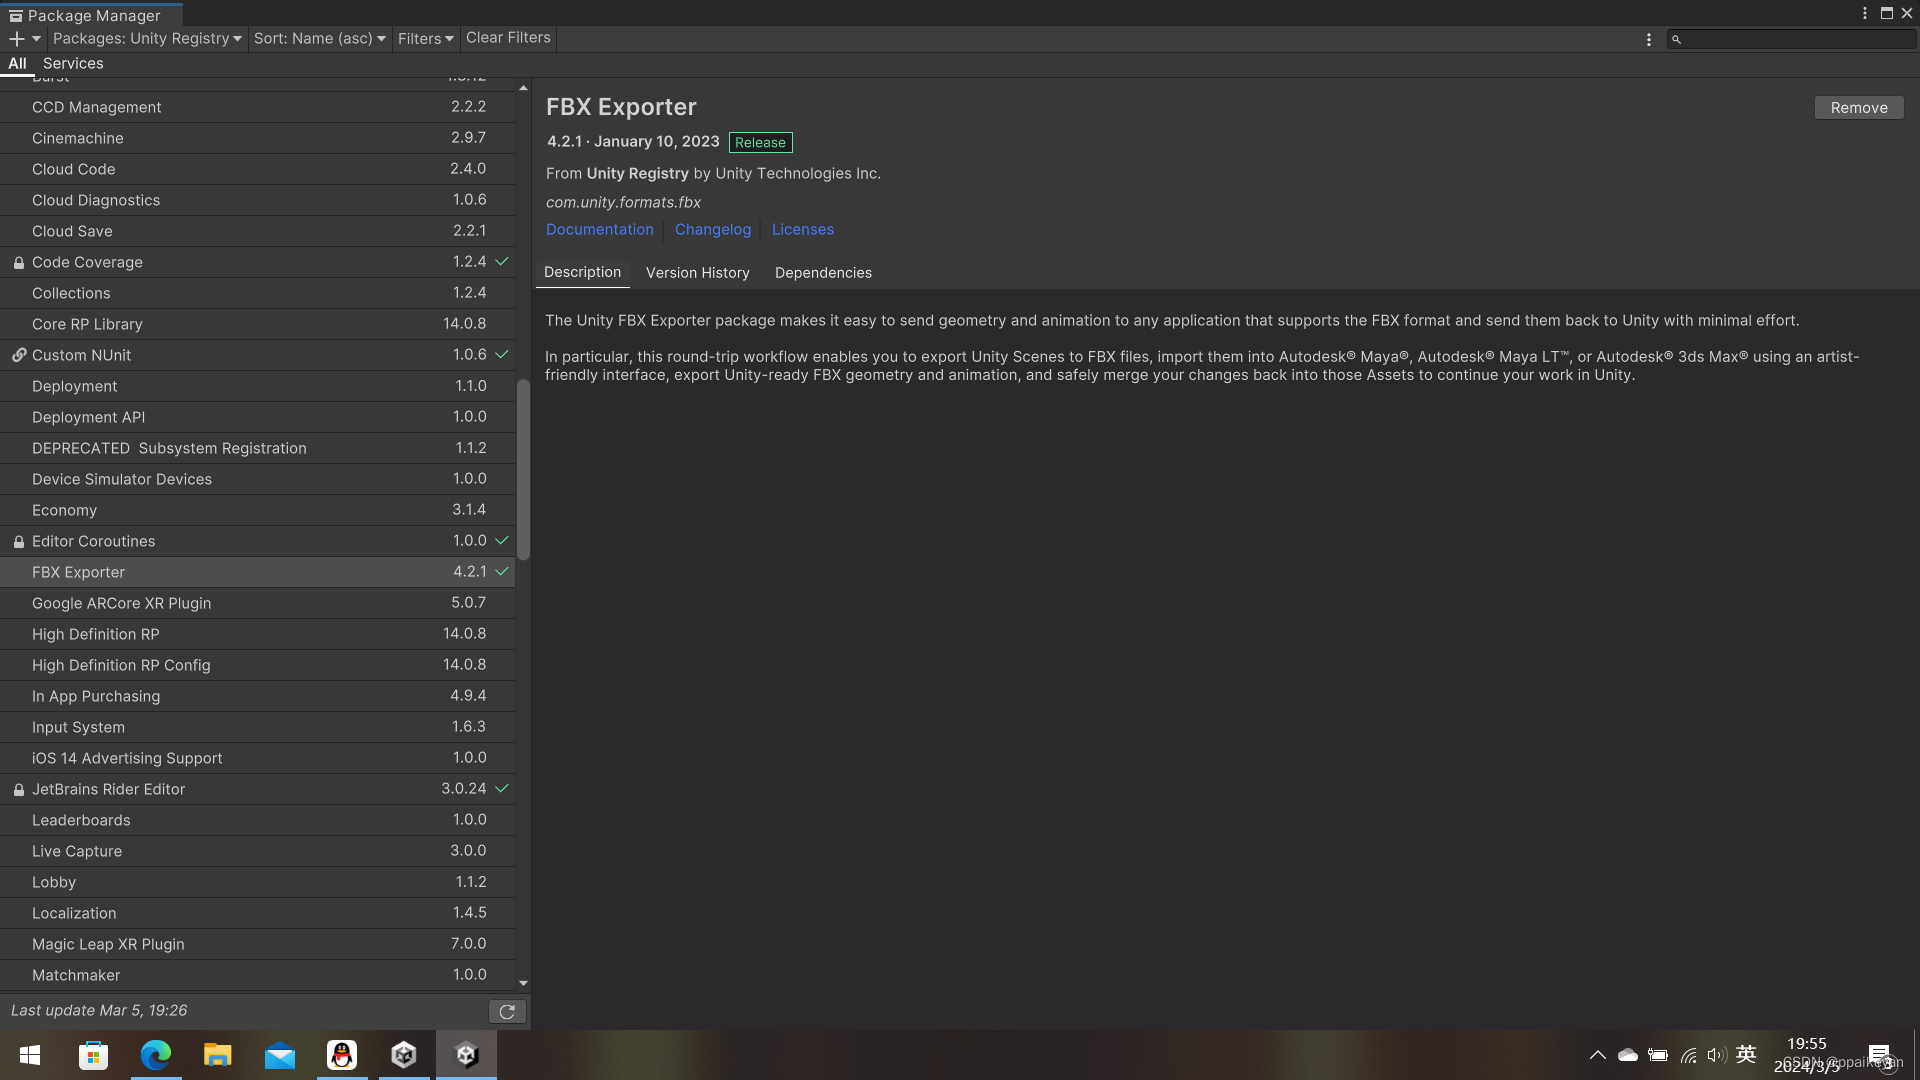The width and height of the screenshot is (1920, 1080).
Task: Switch to the Version History tab
Action: 697,273
